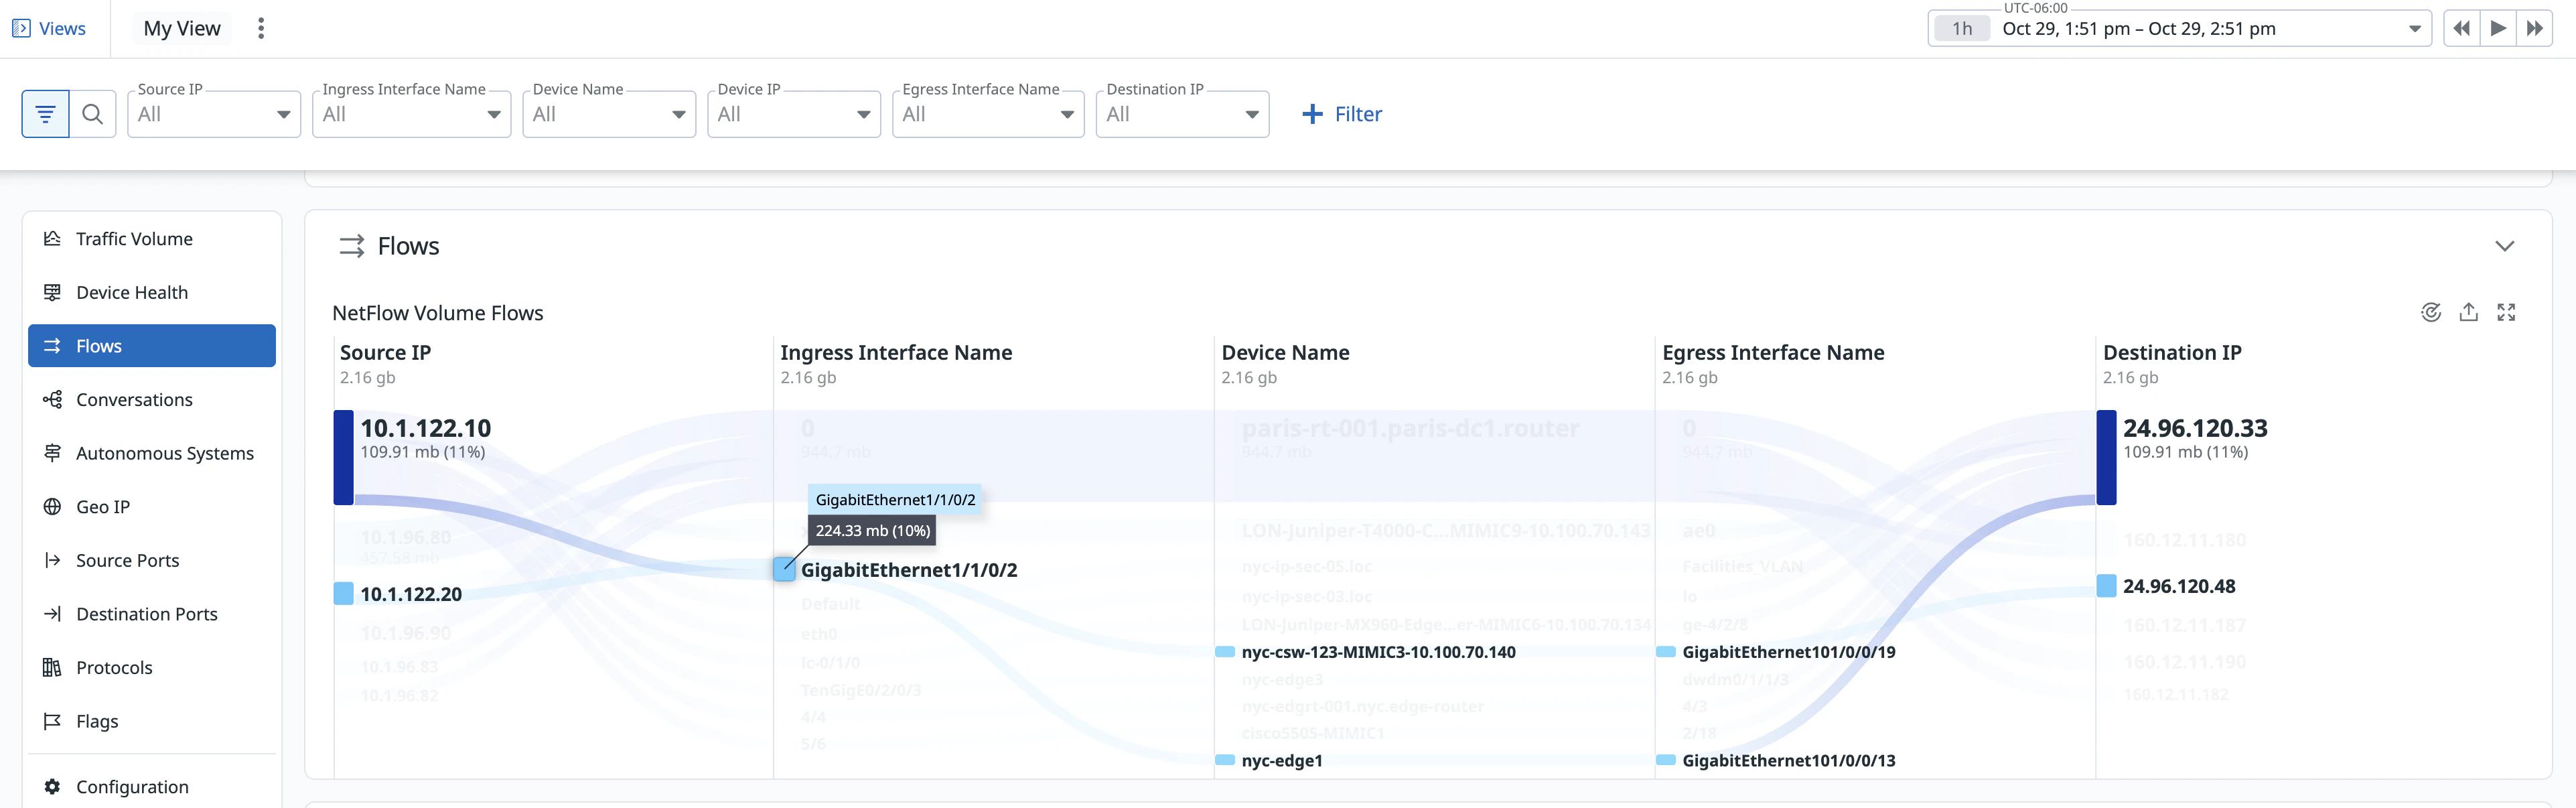
Task: Go to Device Health section
Action: click(152, 292)
